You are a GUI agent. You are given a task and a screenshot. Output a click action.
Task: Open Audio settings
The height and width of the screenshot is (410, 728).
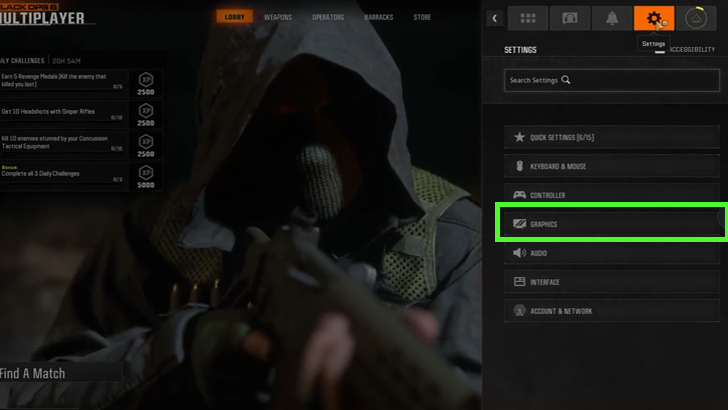(x=612, y=253)
